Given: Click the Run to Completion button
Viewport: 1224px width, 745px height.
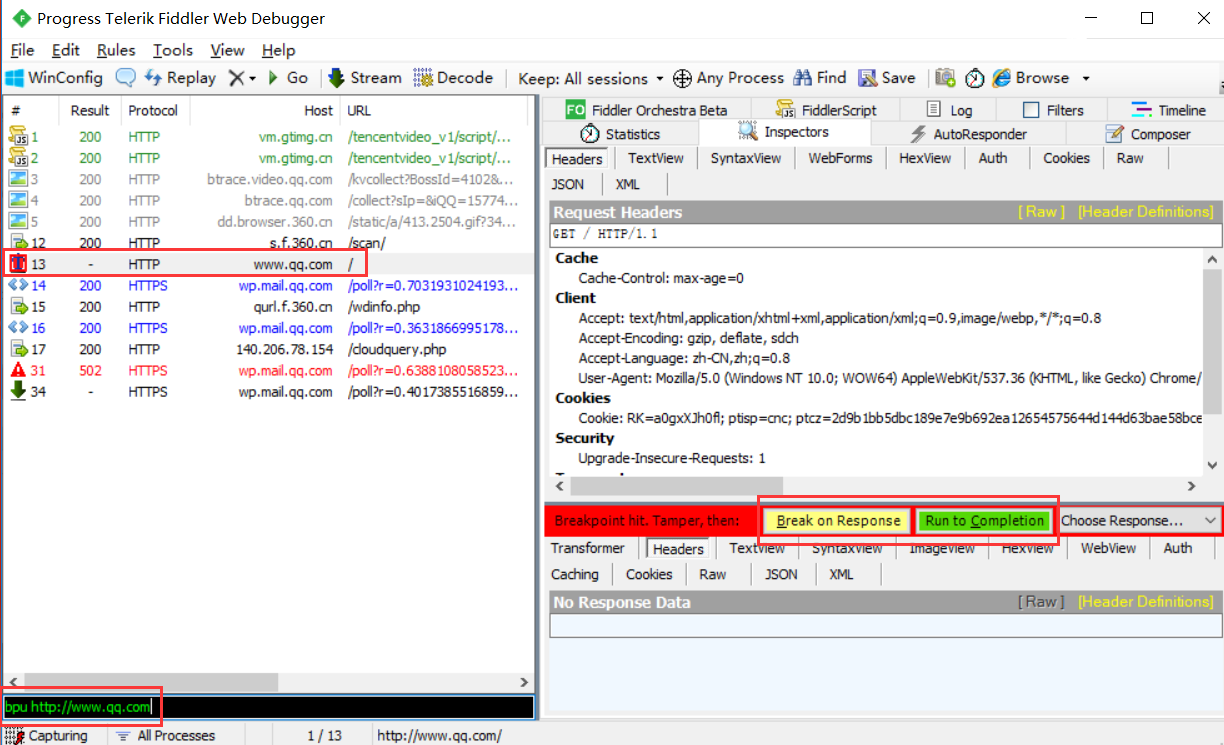Looking at the screenshot, I should pos(985,521).
